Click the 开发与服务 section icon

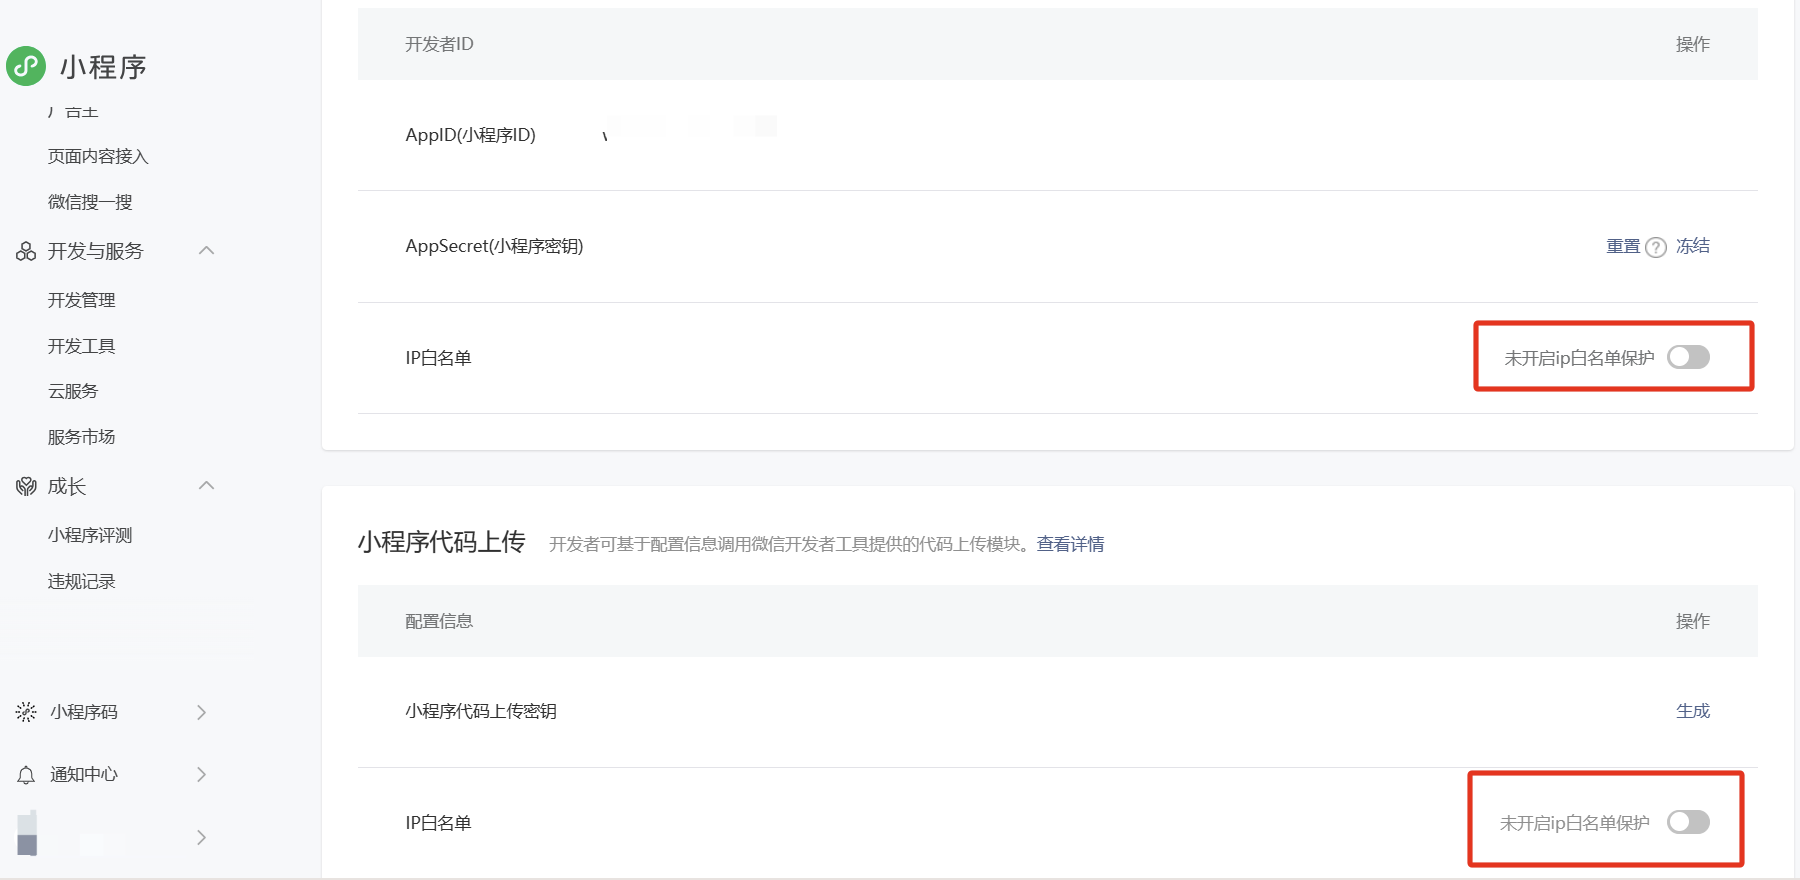pyautogui.click(x=26, y=251)
